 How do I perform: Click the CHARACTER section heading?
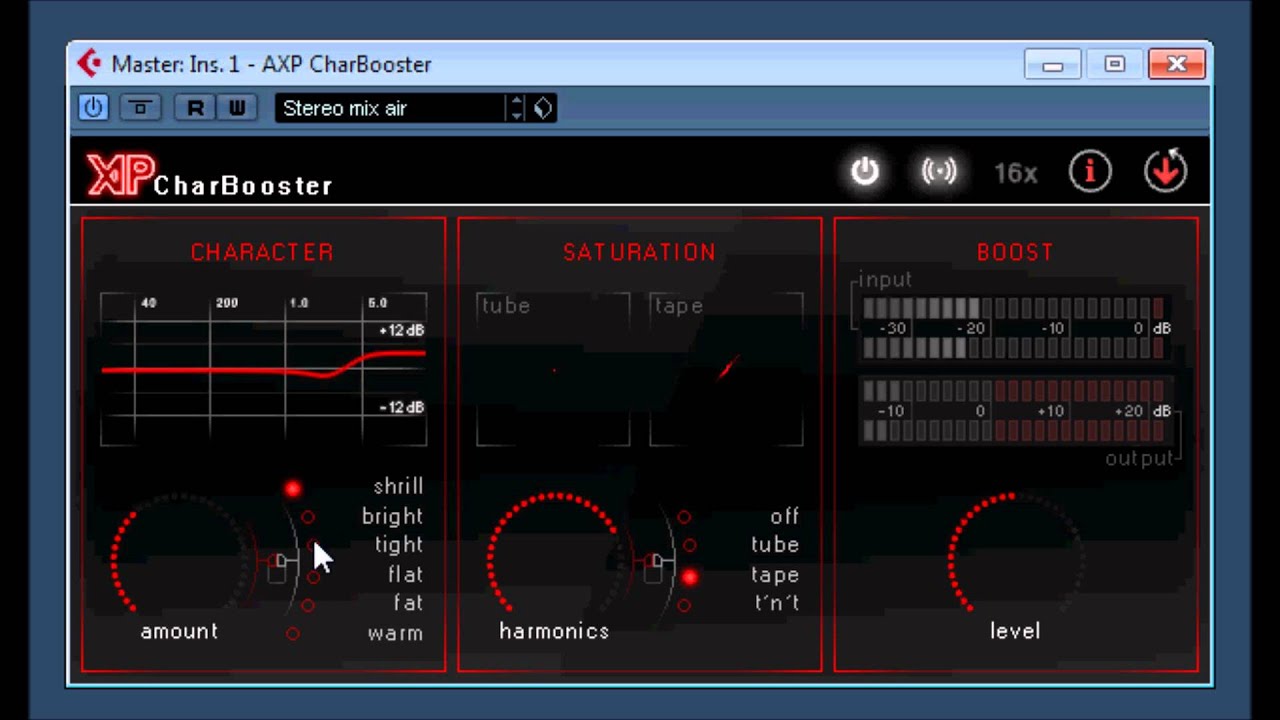[x=263, y=252]
